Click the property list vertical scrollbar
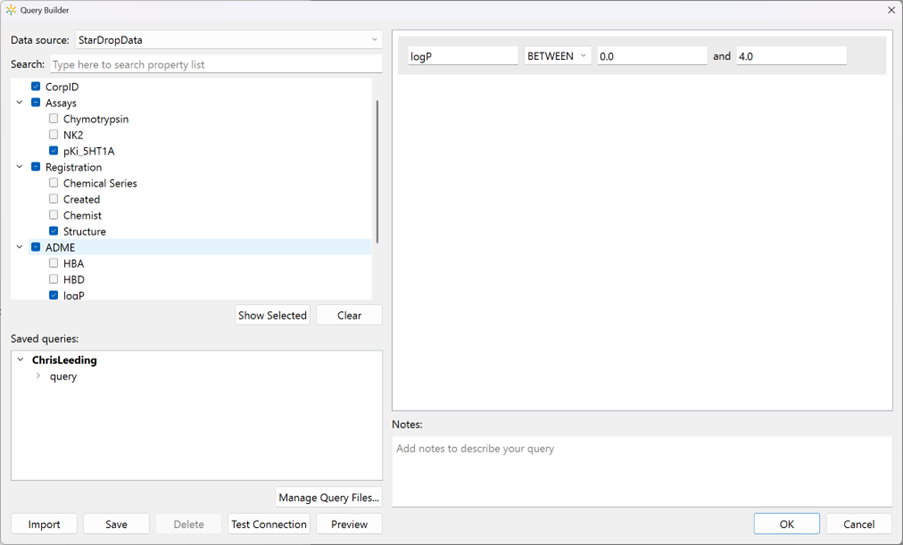The width and height of the screenshot is (903, 545). click(377, 170)
